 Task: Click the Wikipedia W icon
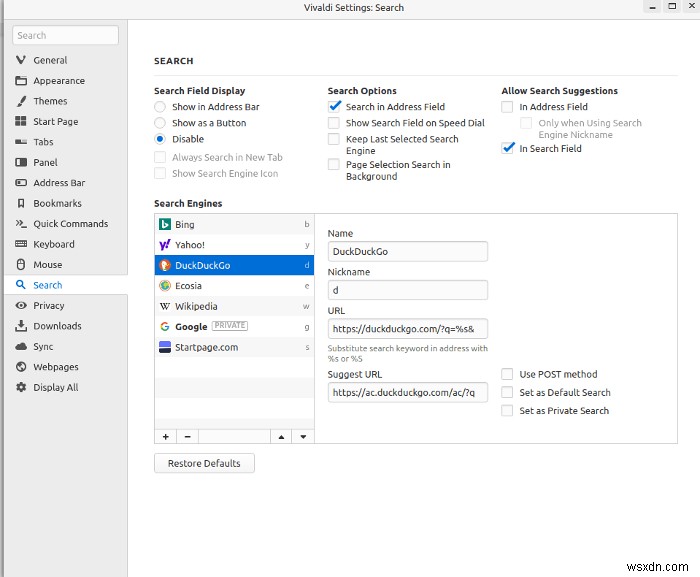165,306
